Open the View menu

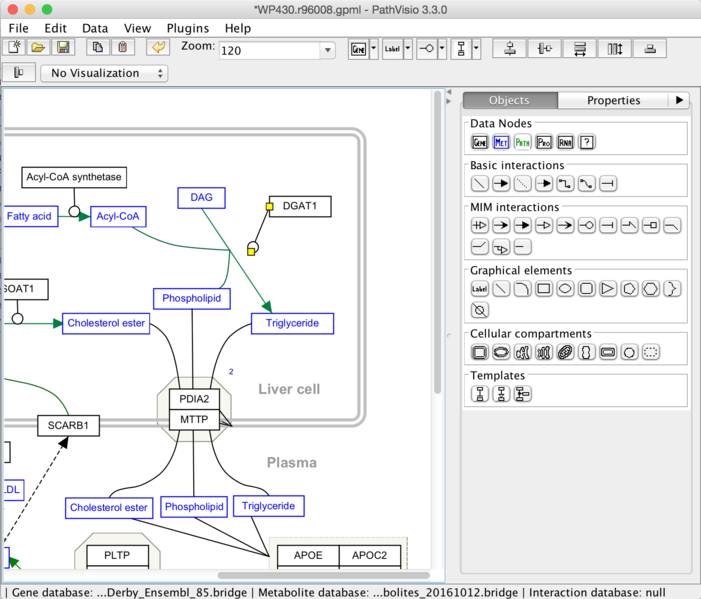[x=137, y=28]
